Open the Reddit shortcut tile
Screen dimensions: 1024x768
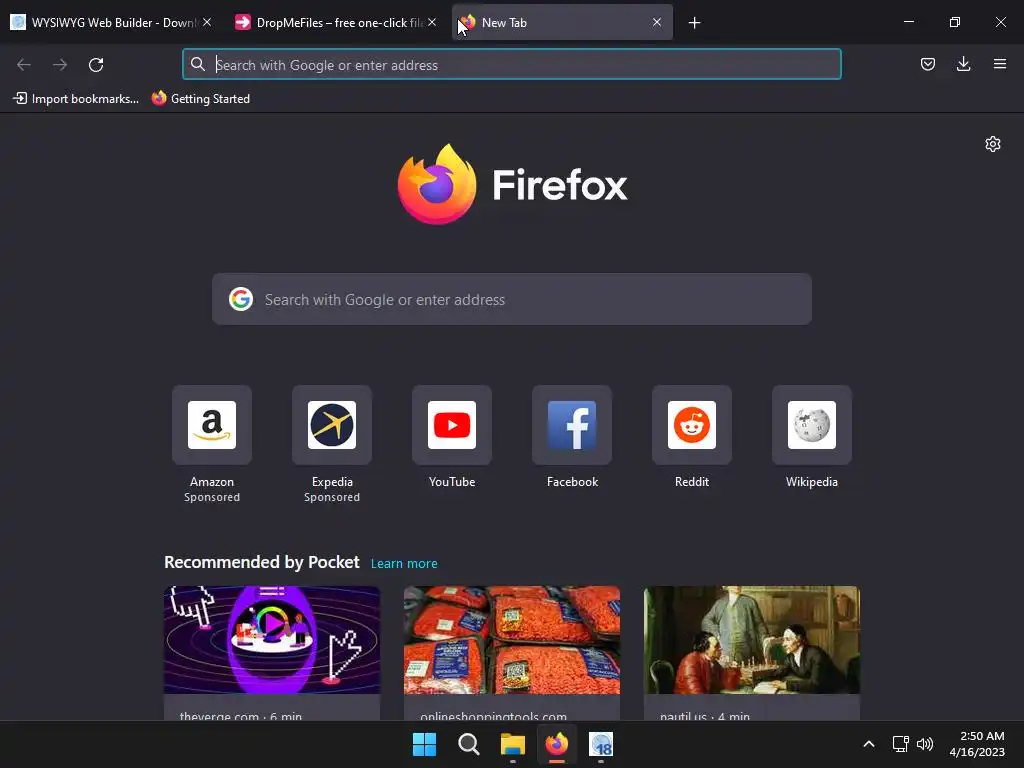(x=692, y=425)
